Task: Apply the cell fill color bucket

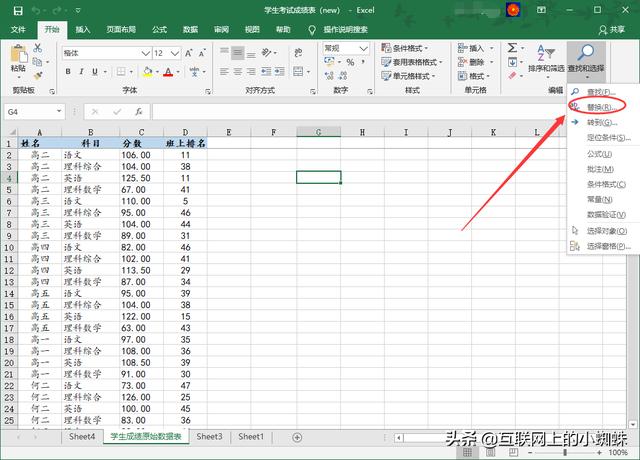Action: click(148, 72)
